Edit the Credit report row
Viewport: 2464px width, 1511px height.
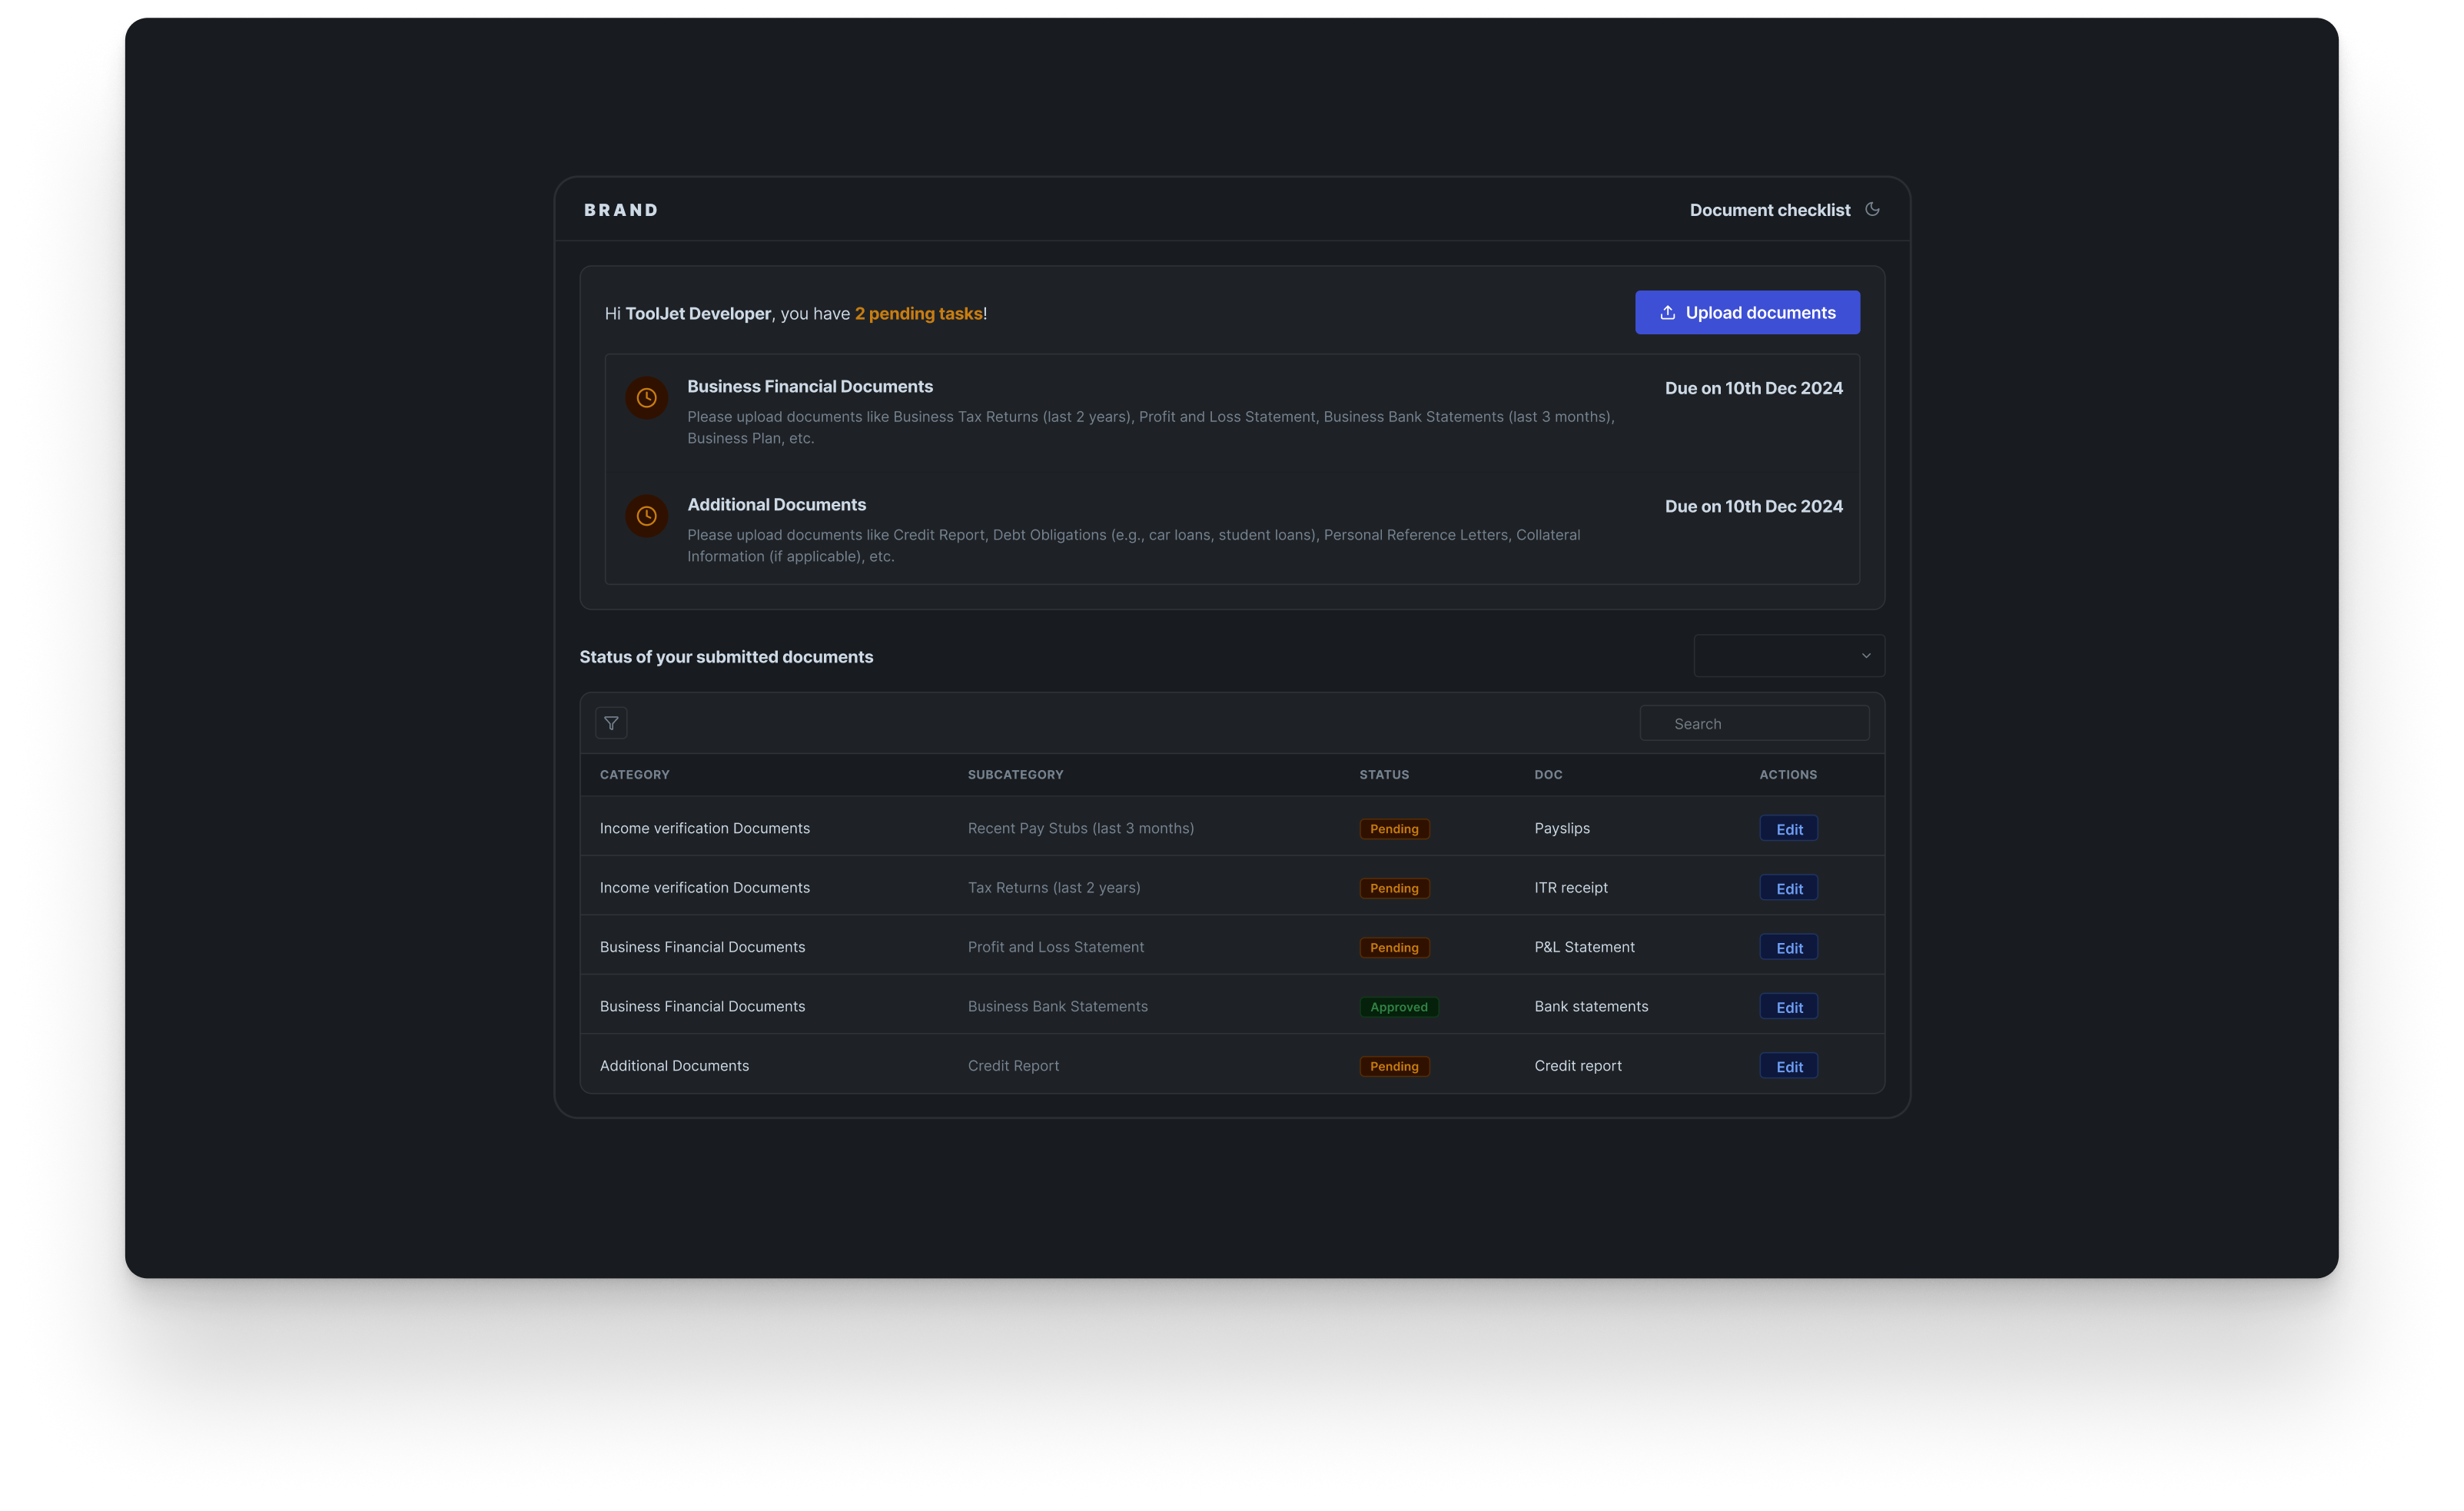tap(1789, 1066)
